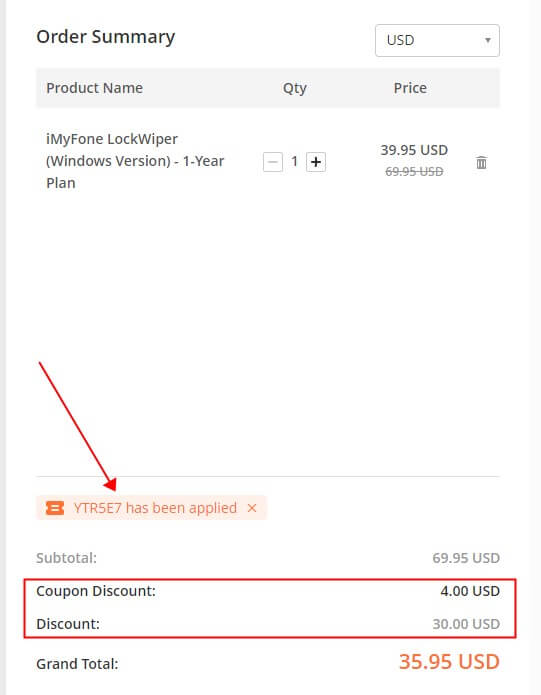Select the iMyFone LockWiper product name

coord(135,161)
